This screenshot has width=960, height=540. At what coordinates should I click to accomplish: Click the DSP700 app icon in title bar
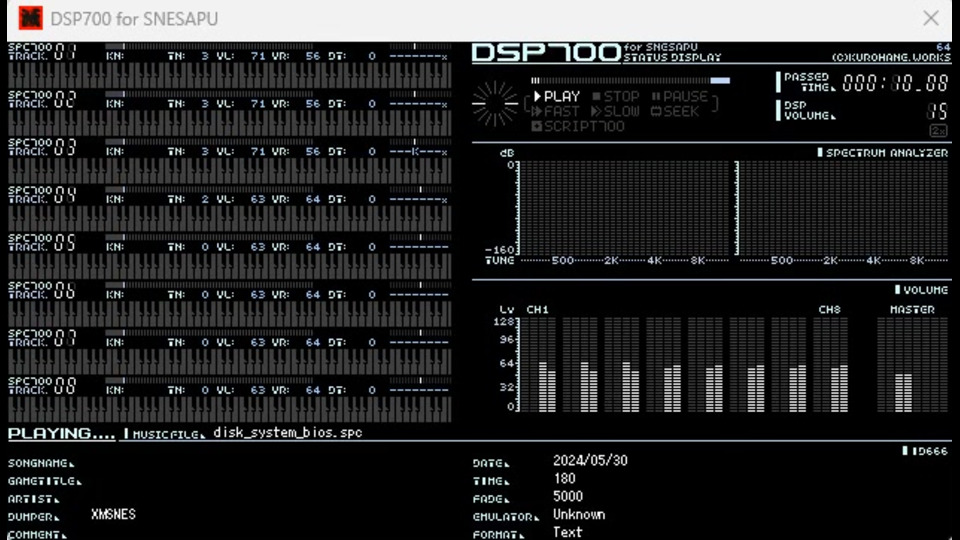[x=30, y=18]
